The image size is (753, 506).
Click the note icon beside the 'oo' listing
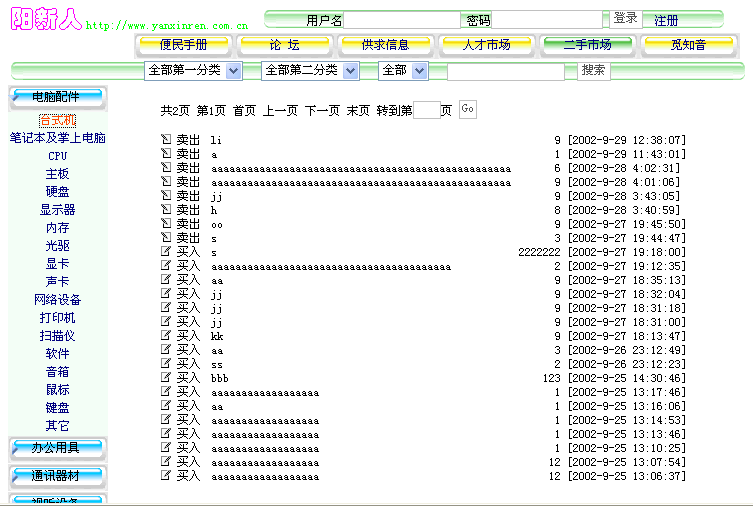coord(166,224)
